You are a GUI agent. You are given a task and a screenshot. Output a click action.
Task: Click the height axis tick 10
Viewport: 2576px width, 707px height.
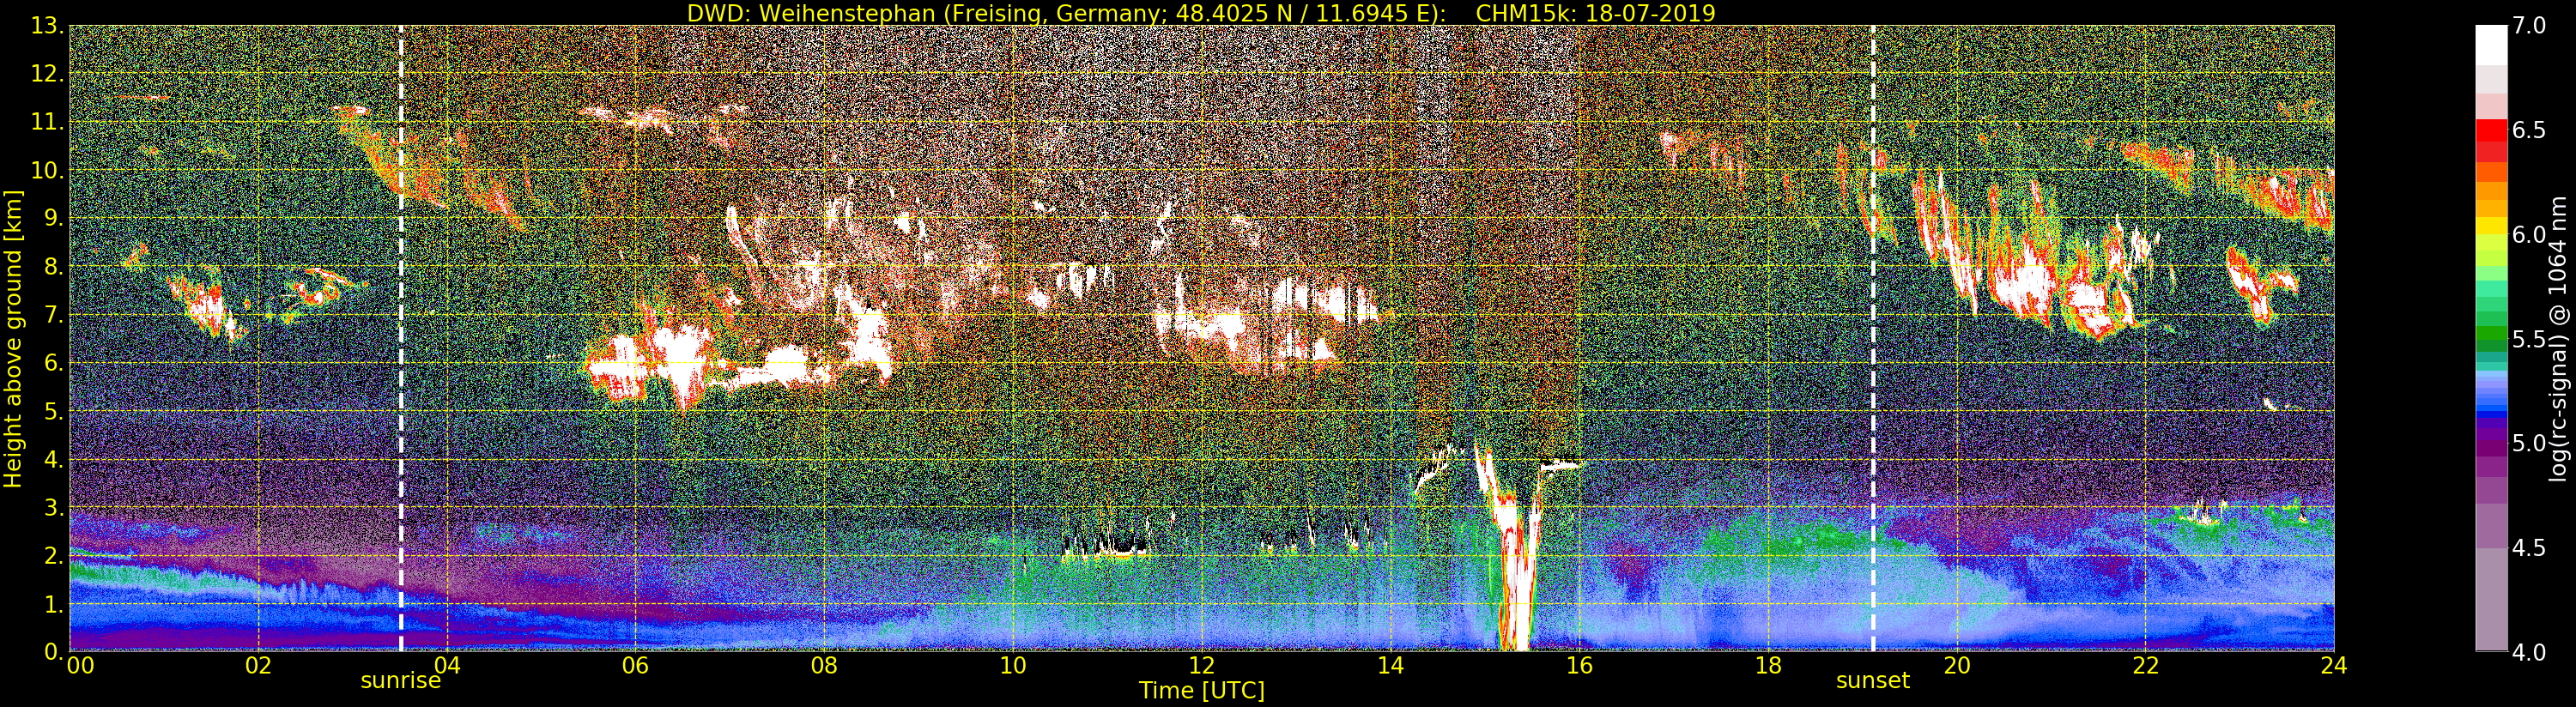coord(47,170)
